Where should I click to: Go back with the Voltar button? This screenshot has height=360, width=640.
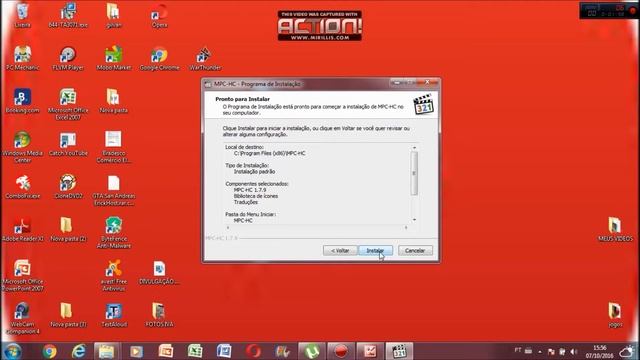340,251
